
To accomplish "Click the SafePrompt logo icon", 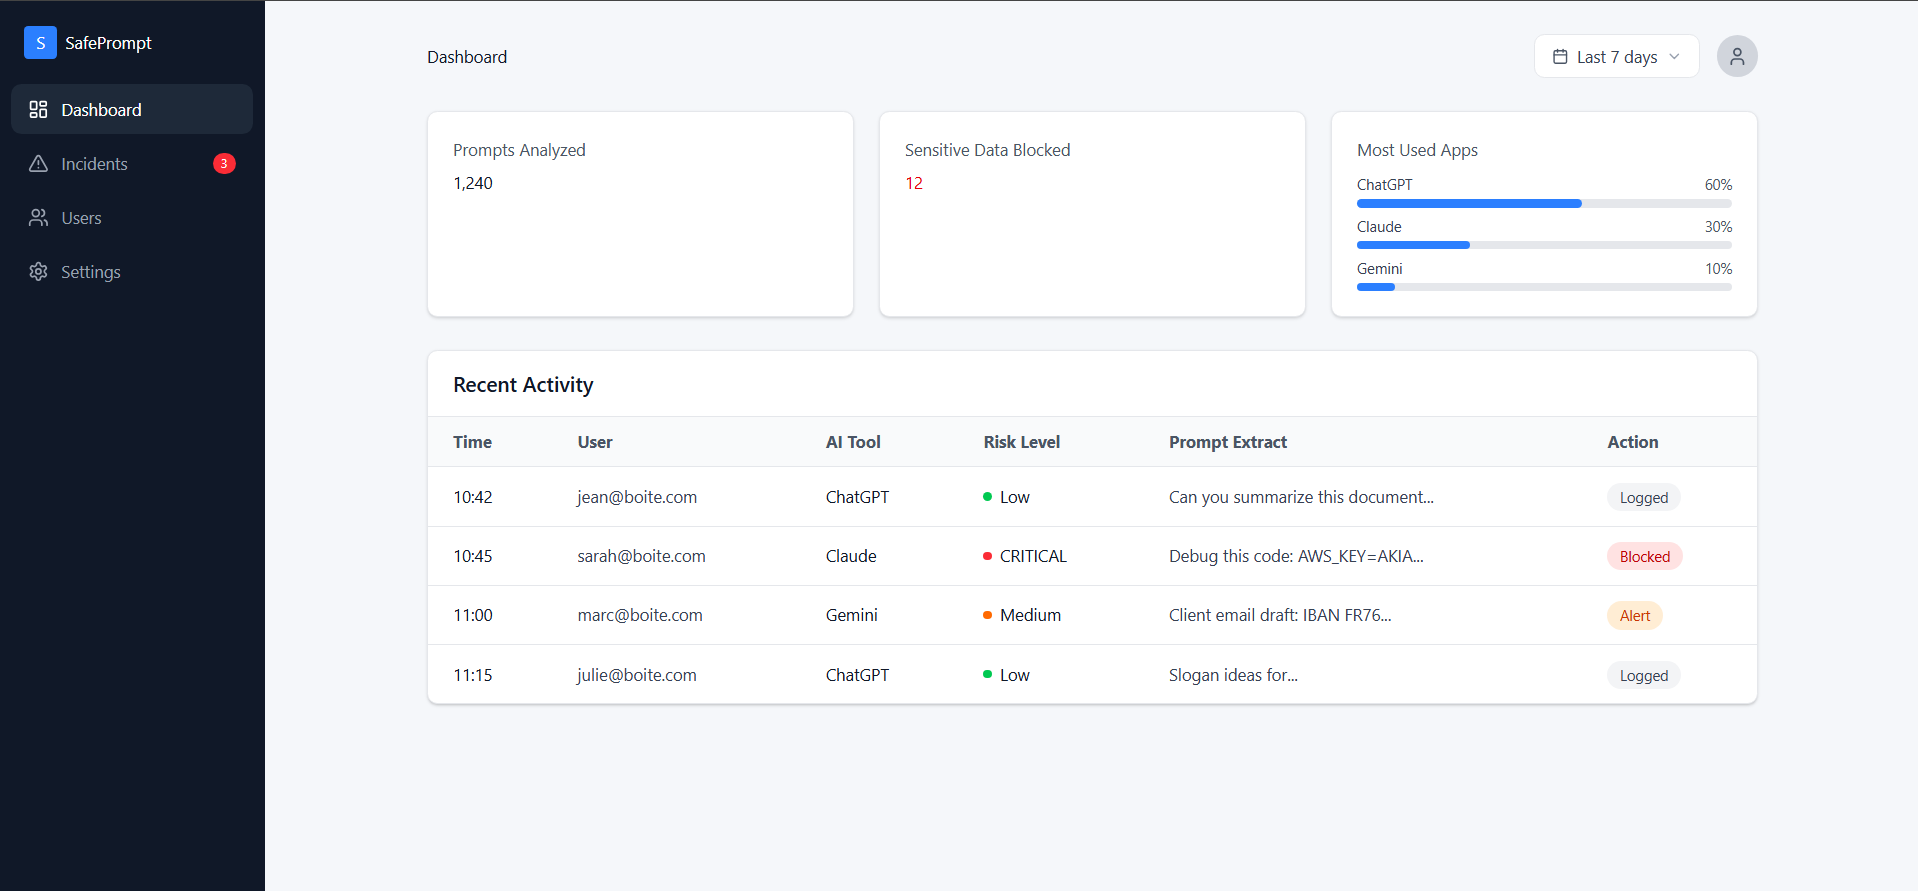I will point(40,43).
